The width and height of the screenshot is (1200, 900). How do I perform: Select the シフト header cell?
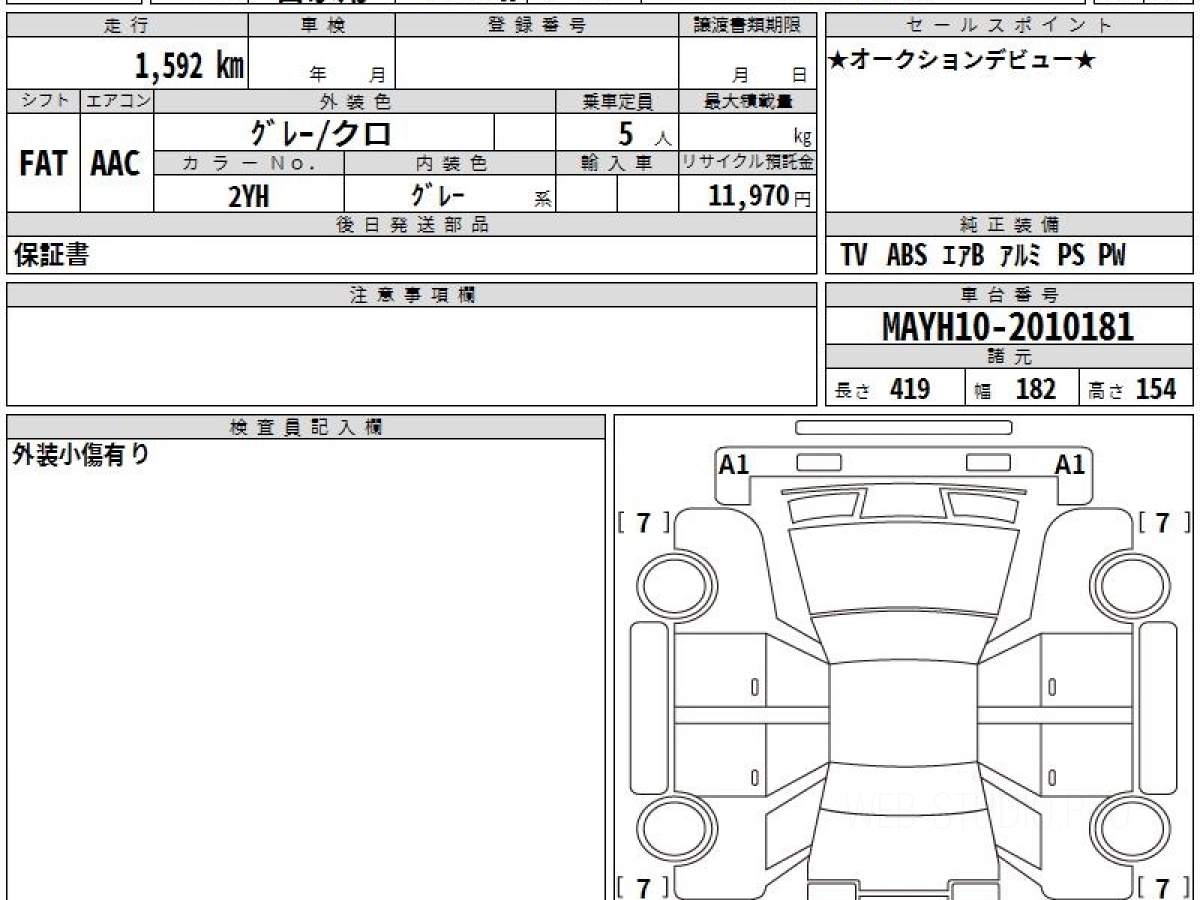(43, 101)
